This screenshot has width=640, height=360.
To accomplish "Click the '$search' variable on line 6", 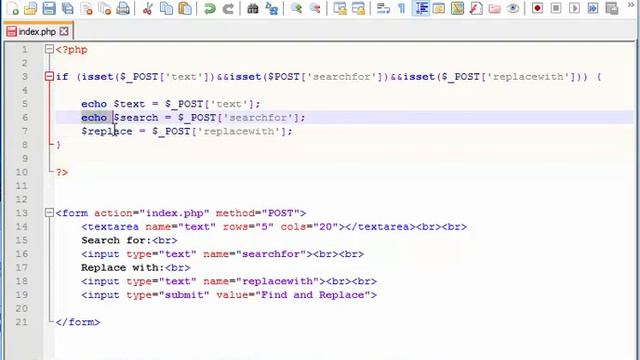I will 136,118.
